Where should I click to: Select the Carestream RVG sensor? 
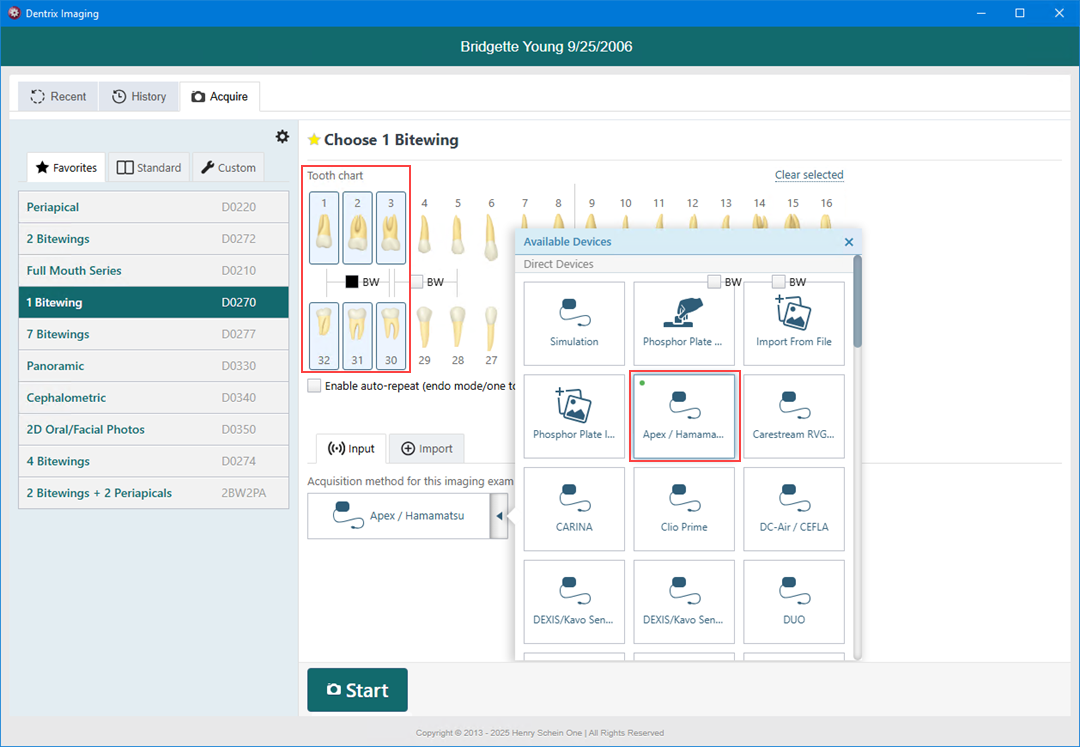pos(793,416)
